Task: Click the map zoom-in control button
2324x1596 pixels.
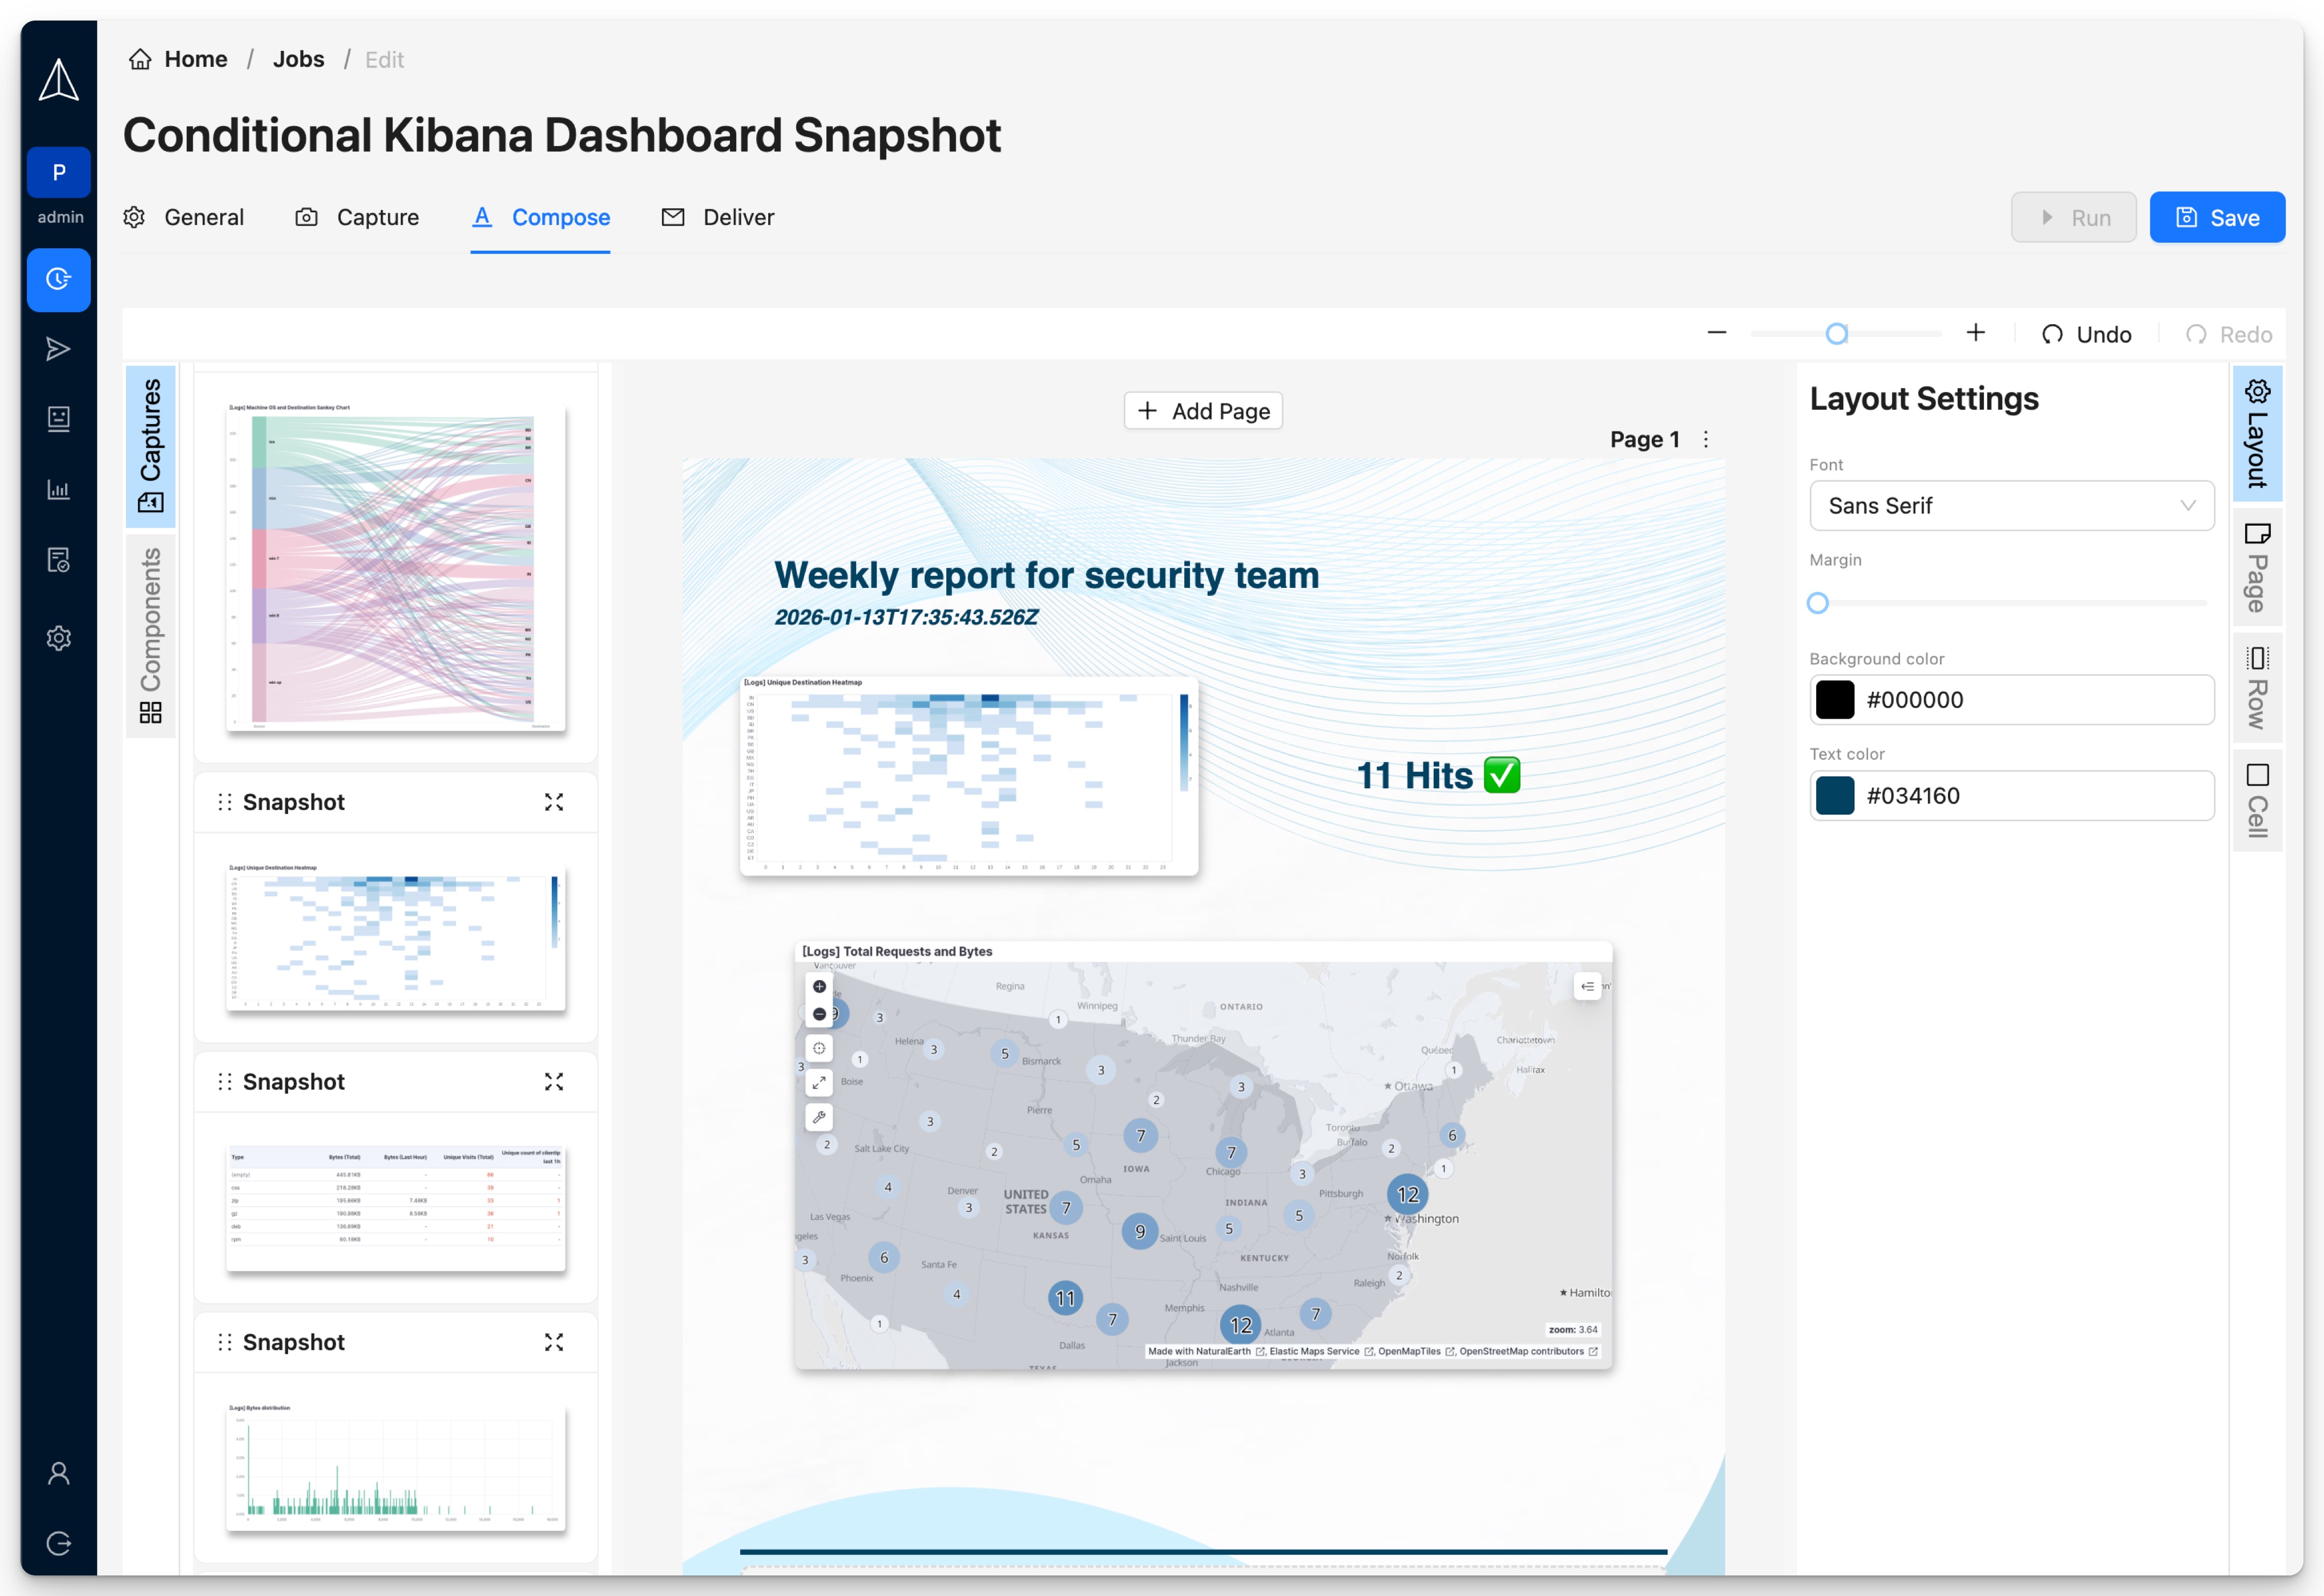Action: (819, 987)
